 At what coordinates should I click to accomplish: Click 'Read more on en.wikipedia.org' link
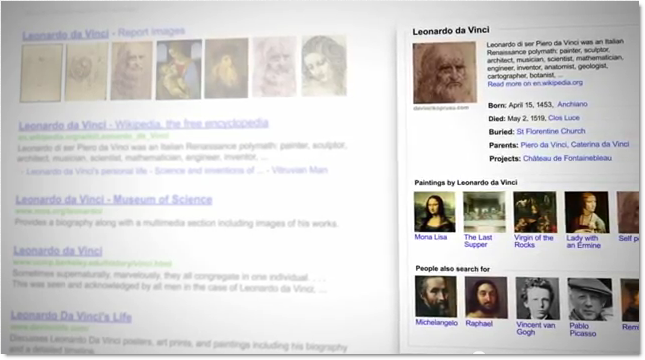click(535, 83)
